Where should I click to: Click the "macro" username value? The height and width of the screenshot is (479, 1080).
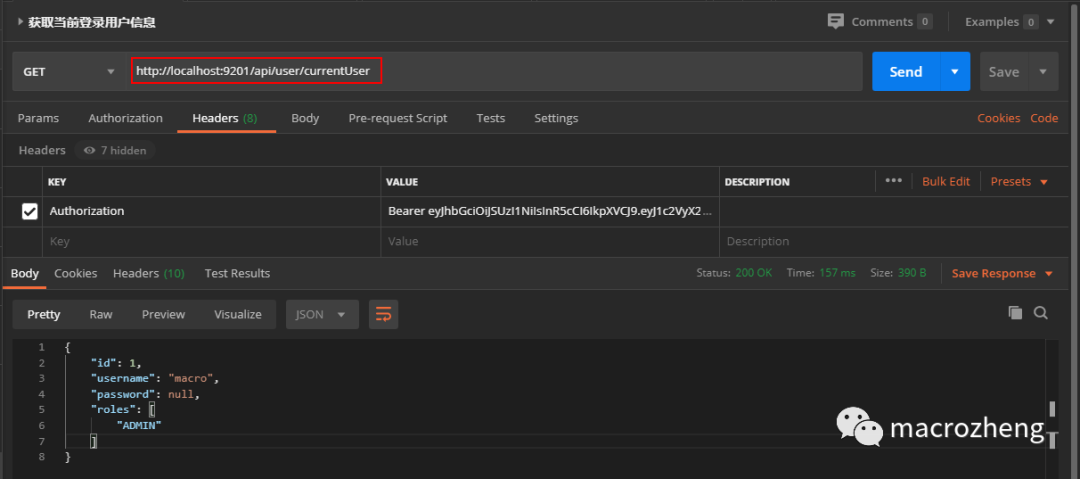193,378
